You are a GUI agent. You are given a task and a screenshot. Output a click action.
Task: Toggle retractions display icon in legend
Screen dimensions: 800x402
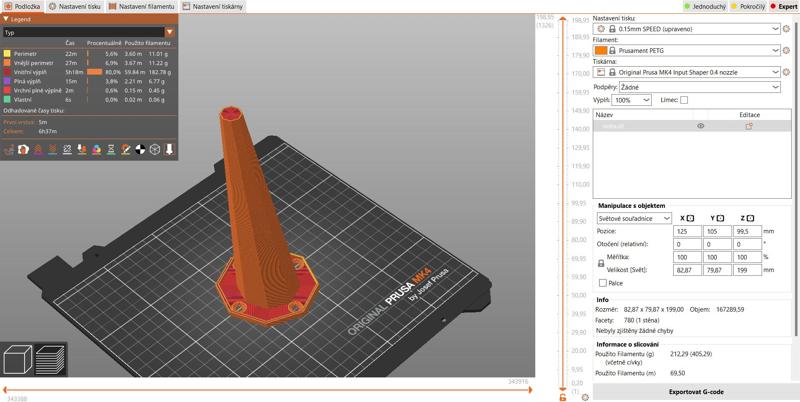pos(38,149)
